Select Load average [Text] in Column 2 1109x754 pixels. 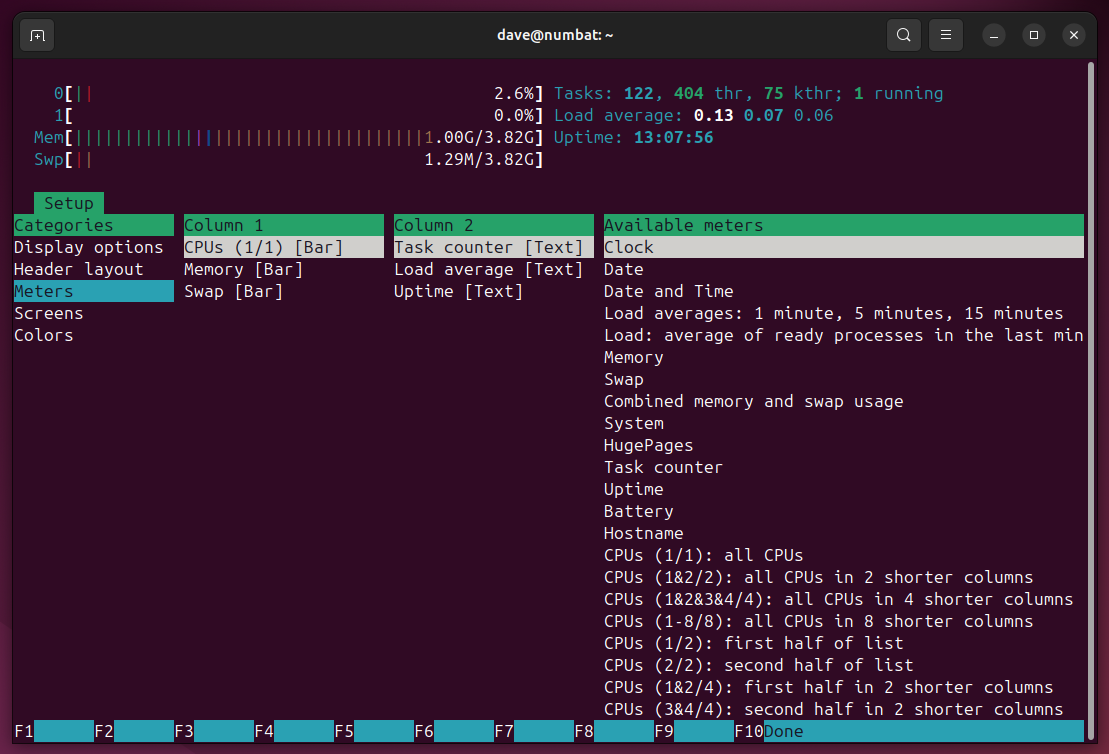[x=488, y=269]
